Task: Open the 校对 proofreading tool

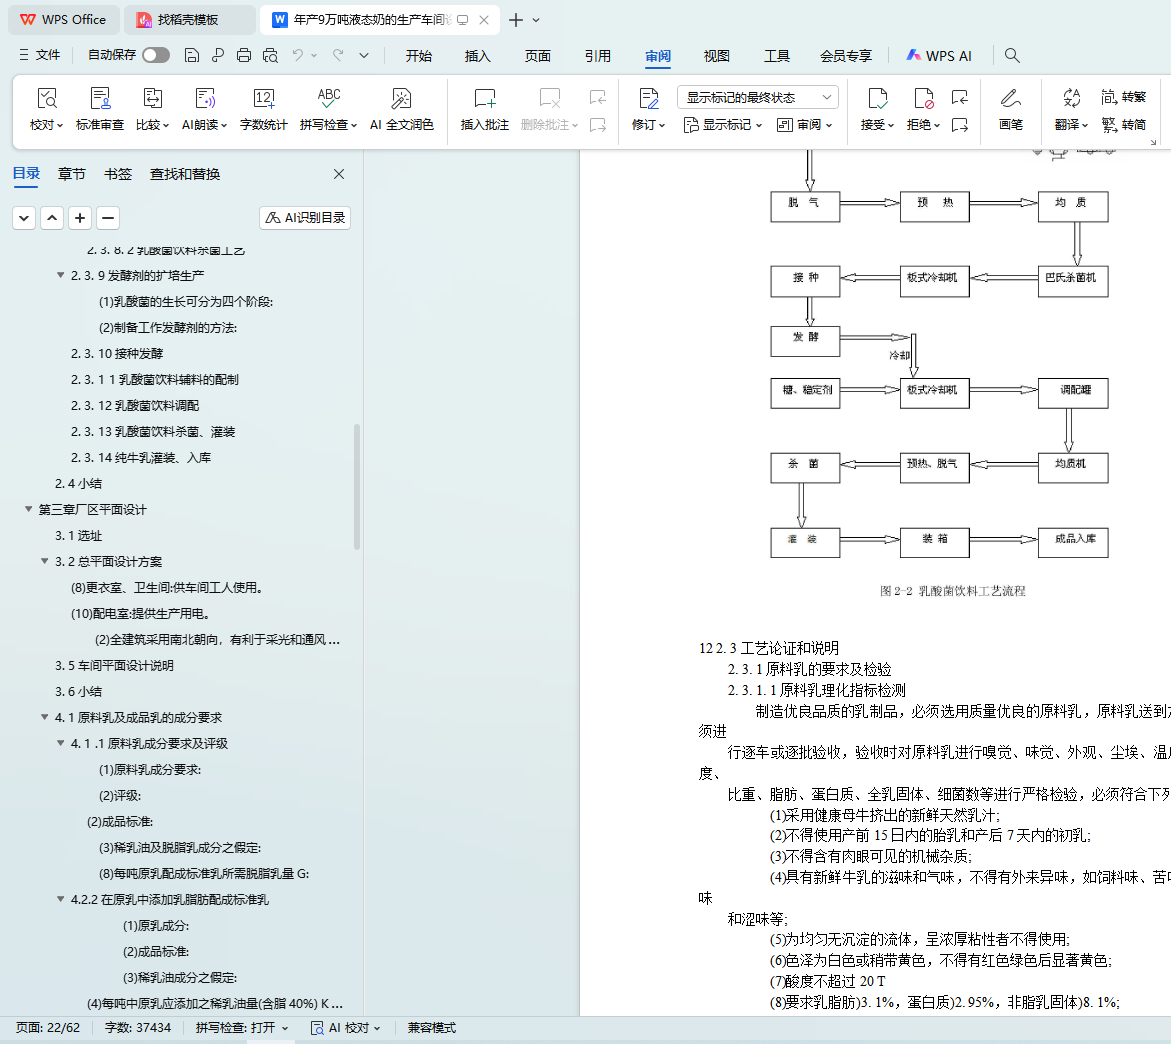Action: tap(46, 109)
